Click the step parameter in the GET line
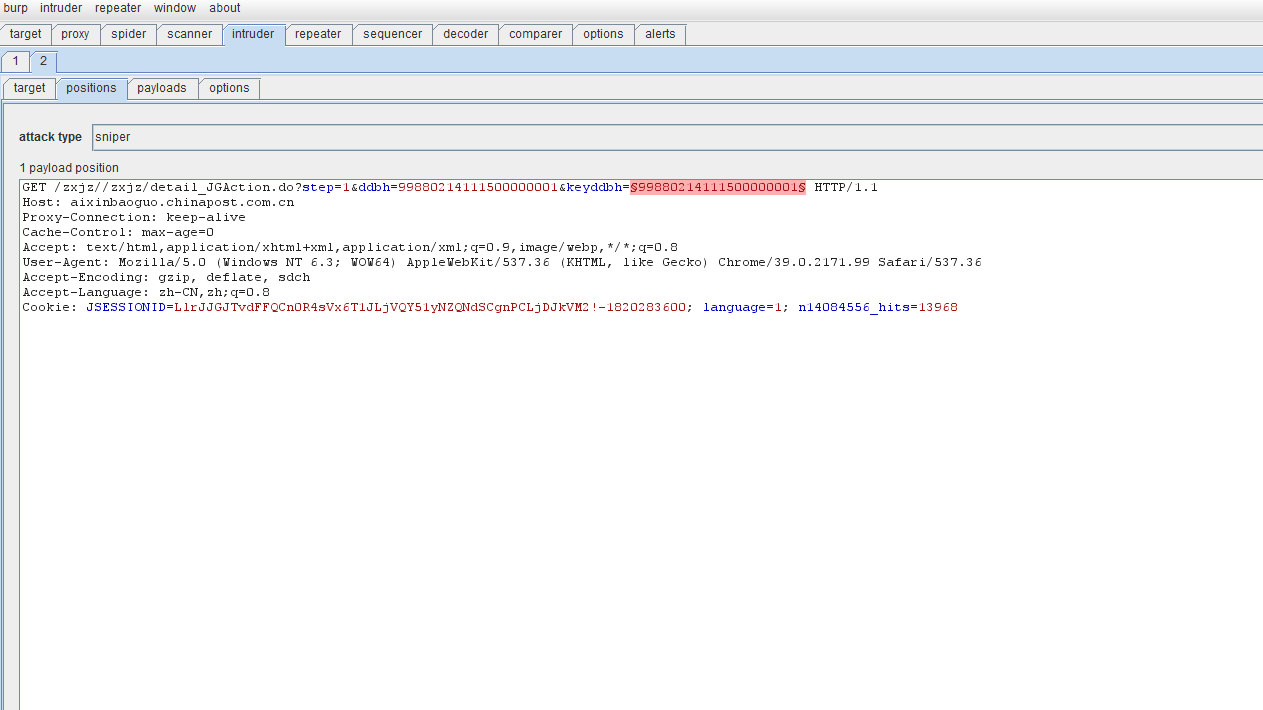1263x710 pixels. coord(326,187)
